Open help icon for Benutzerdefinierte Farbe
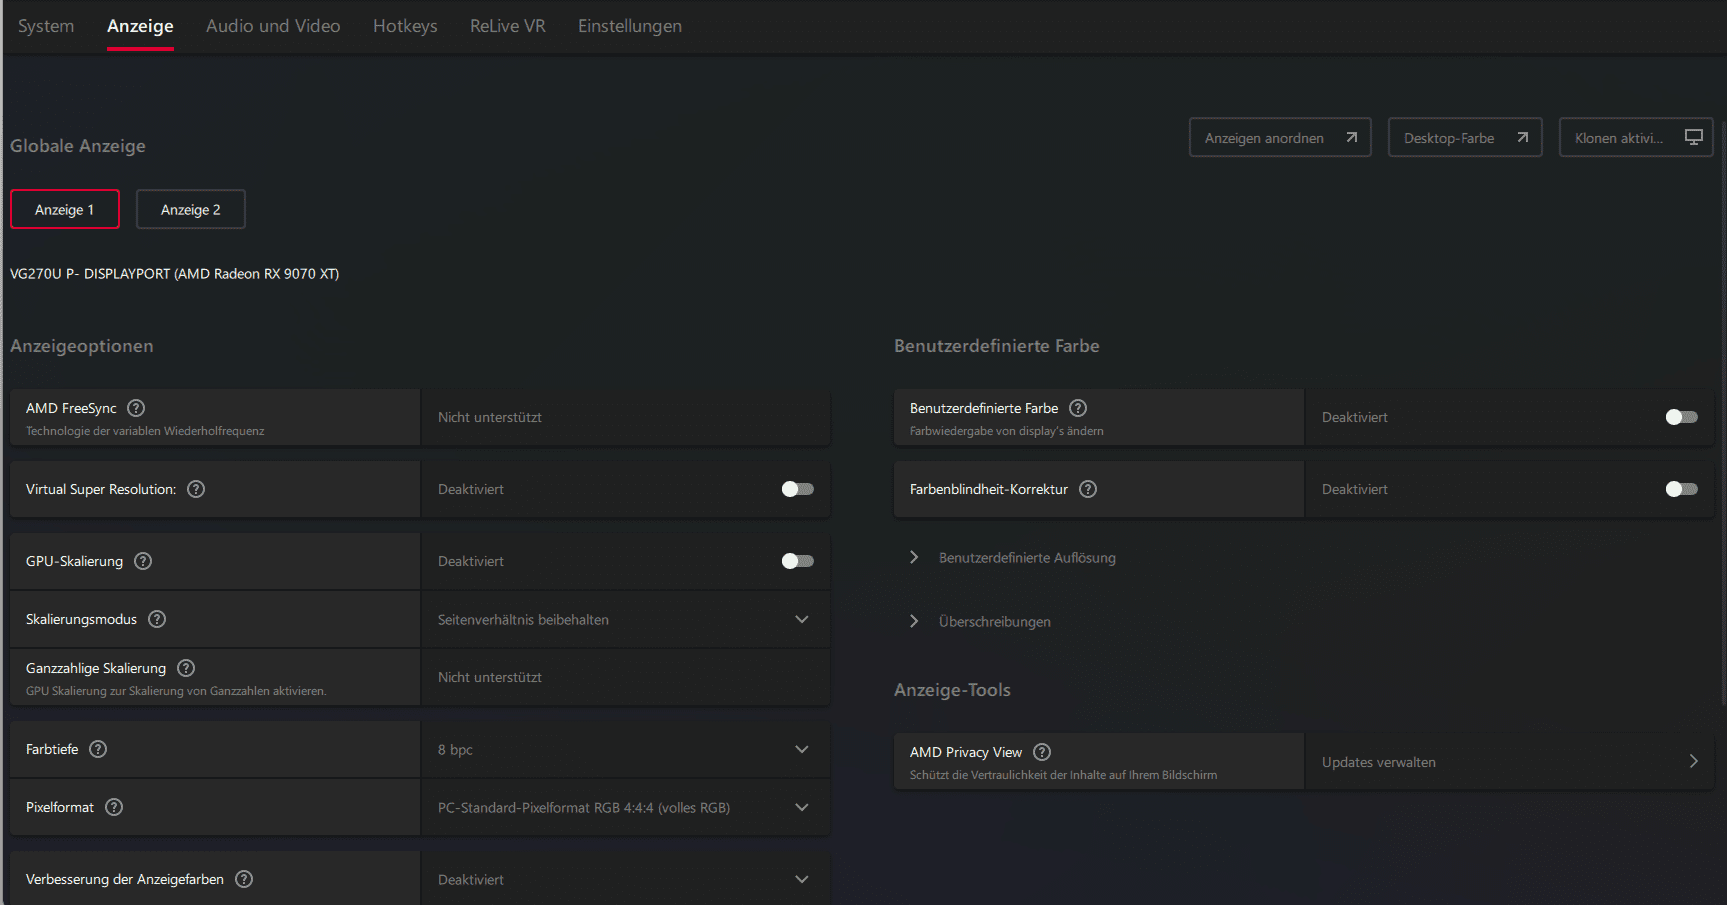1727x905 pixels. (x=1078, y=408)
